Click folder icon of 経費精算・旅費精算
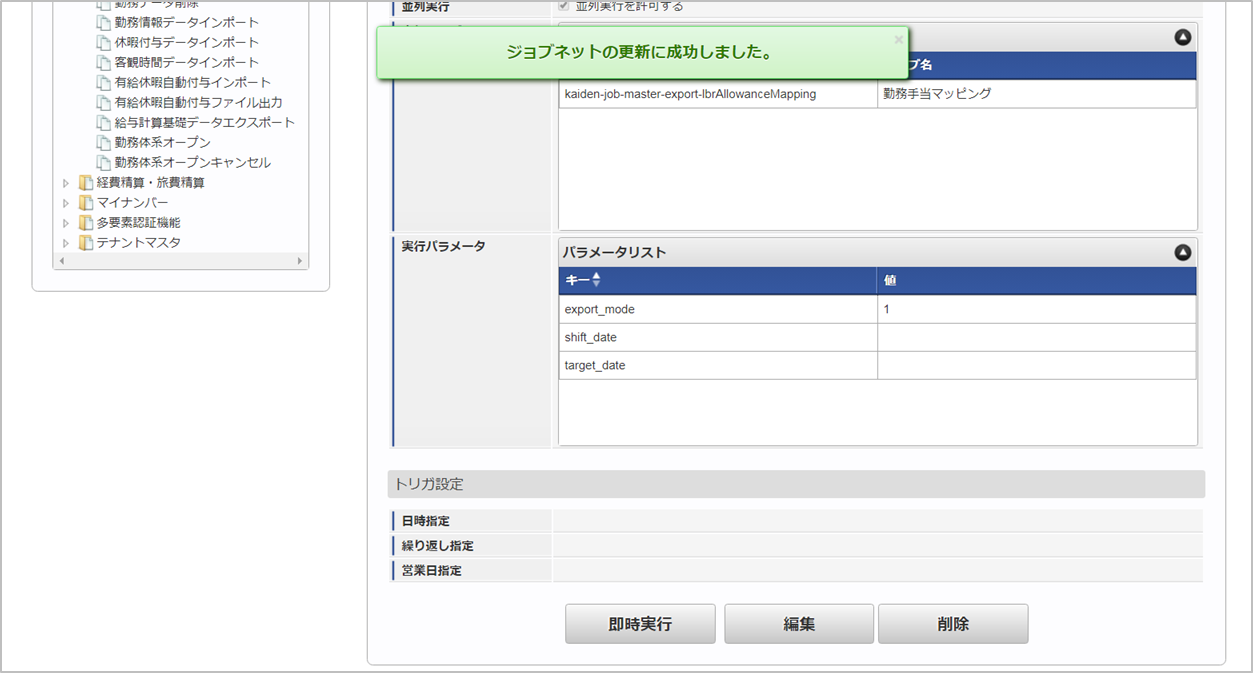Viewport: 1253px width, 673px height. [86, 183]
